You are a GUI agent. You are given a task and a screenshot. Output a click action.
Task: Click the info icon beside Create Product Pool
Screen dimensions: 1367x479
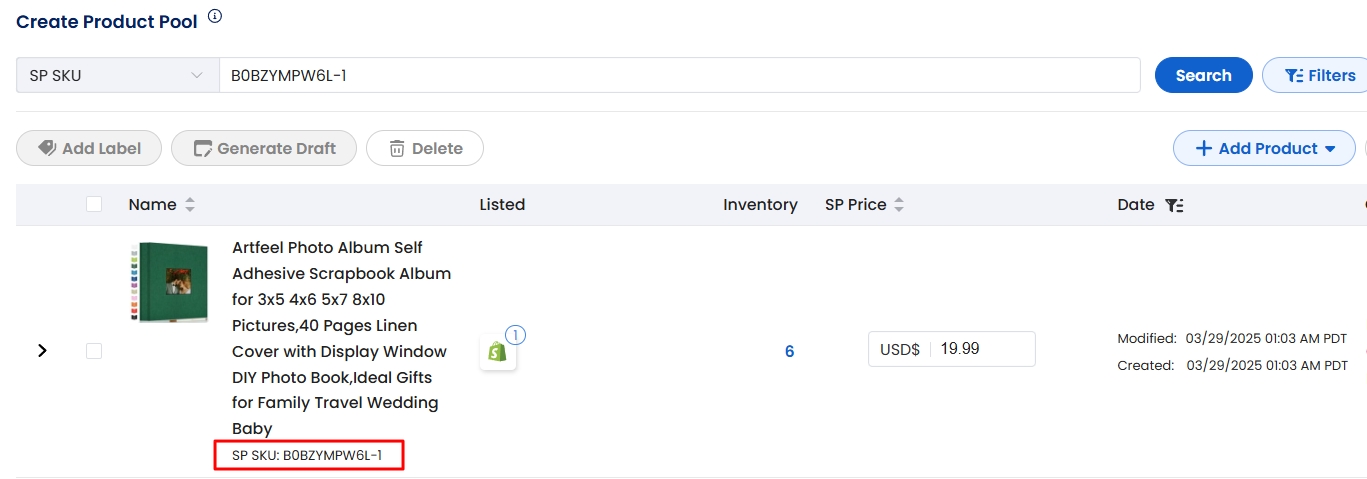pyautogui.click(x=215, y=16)
